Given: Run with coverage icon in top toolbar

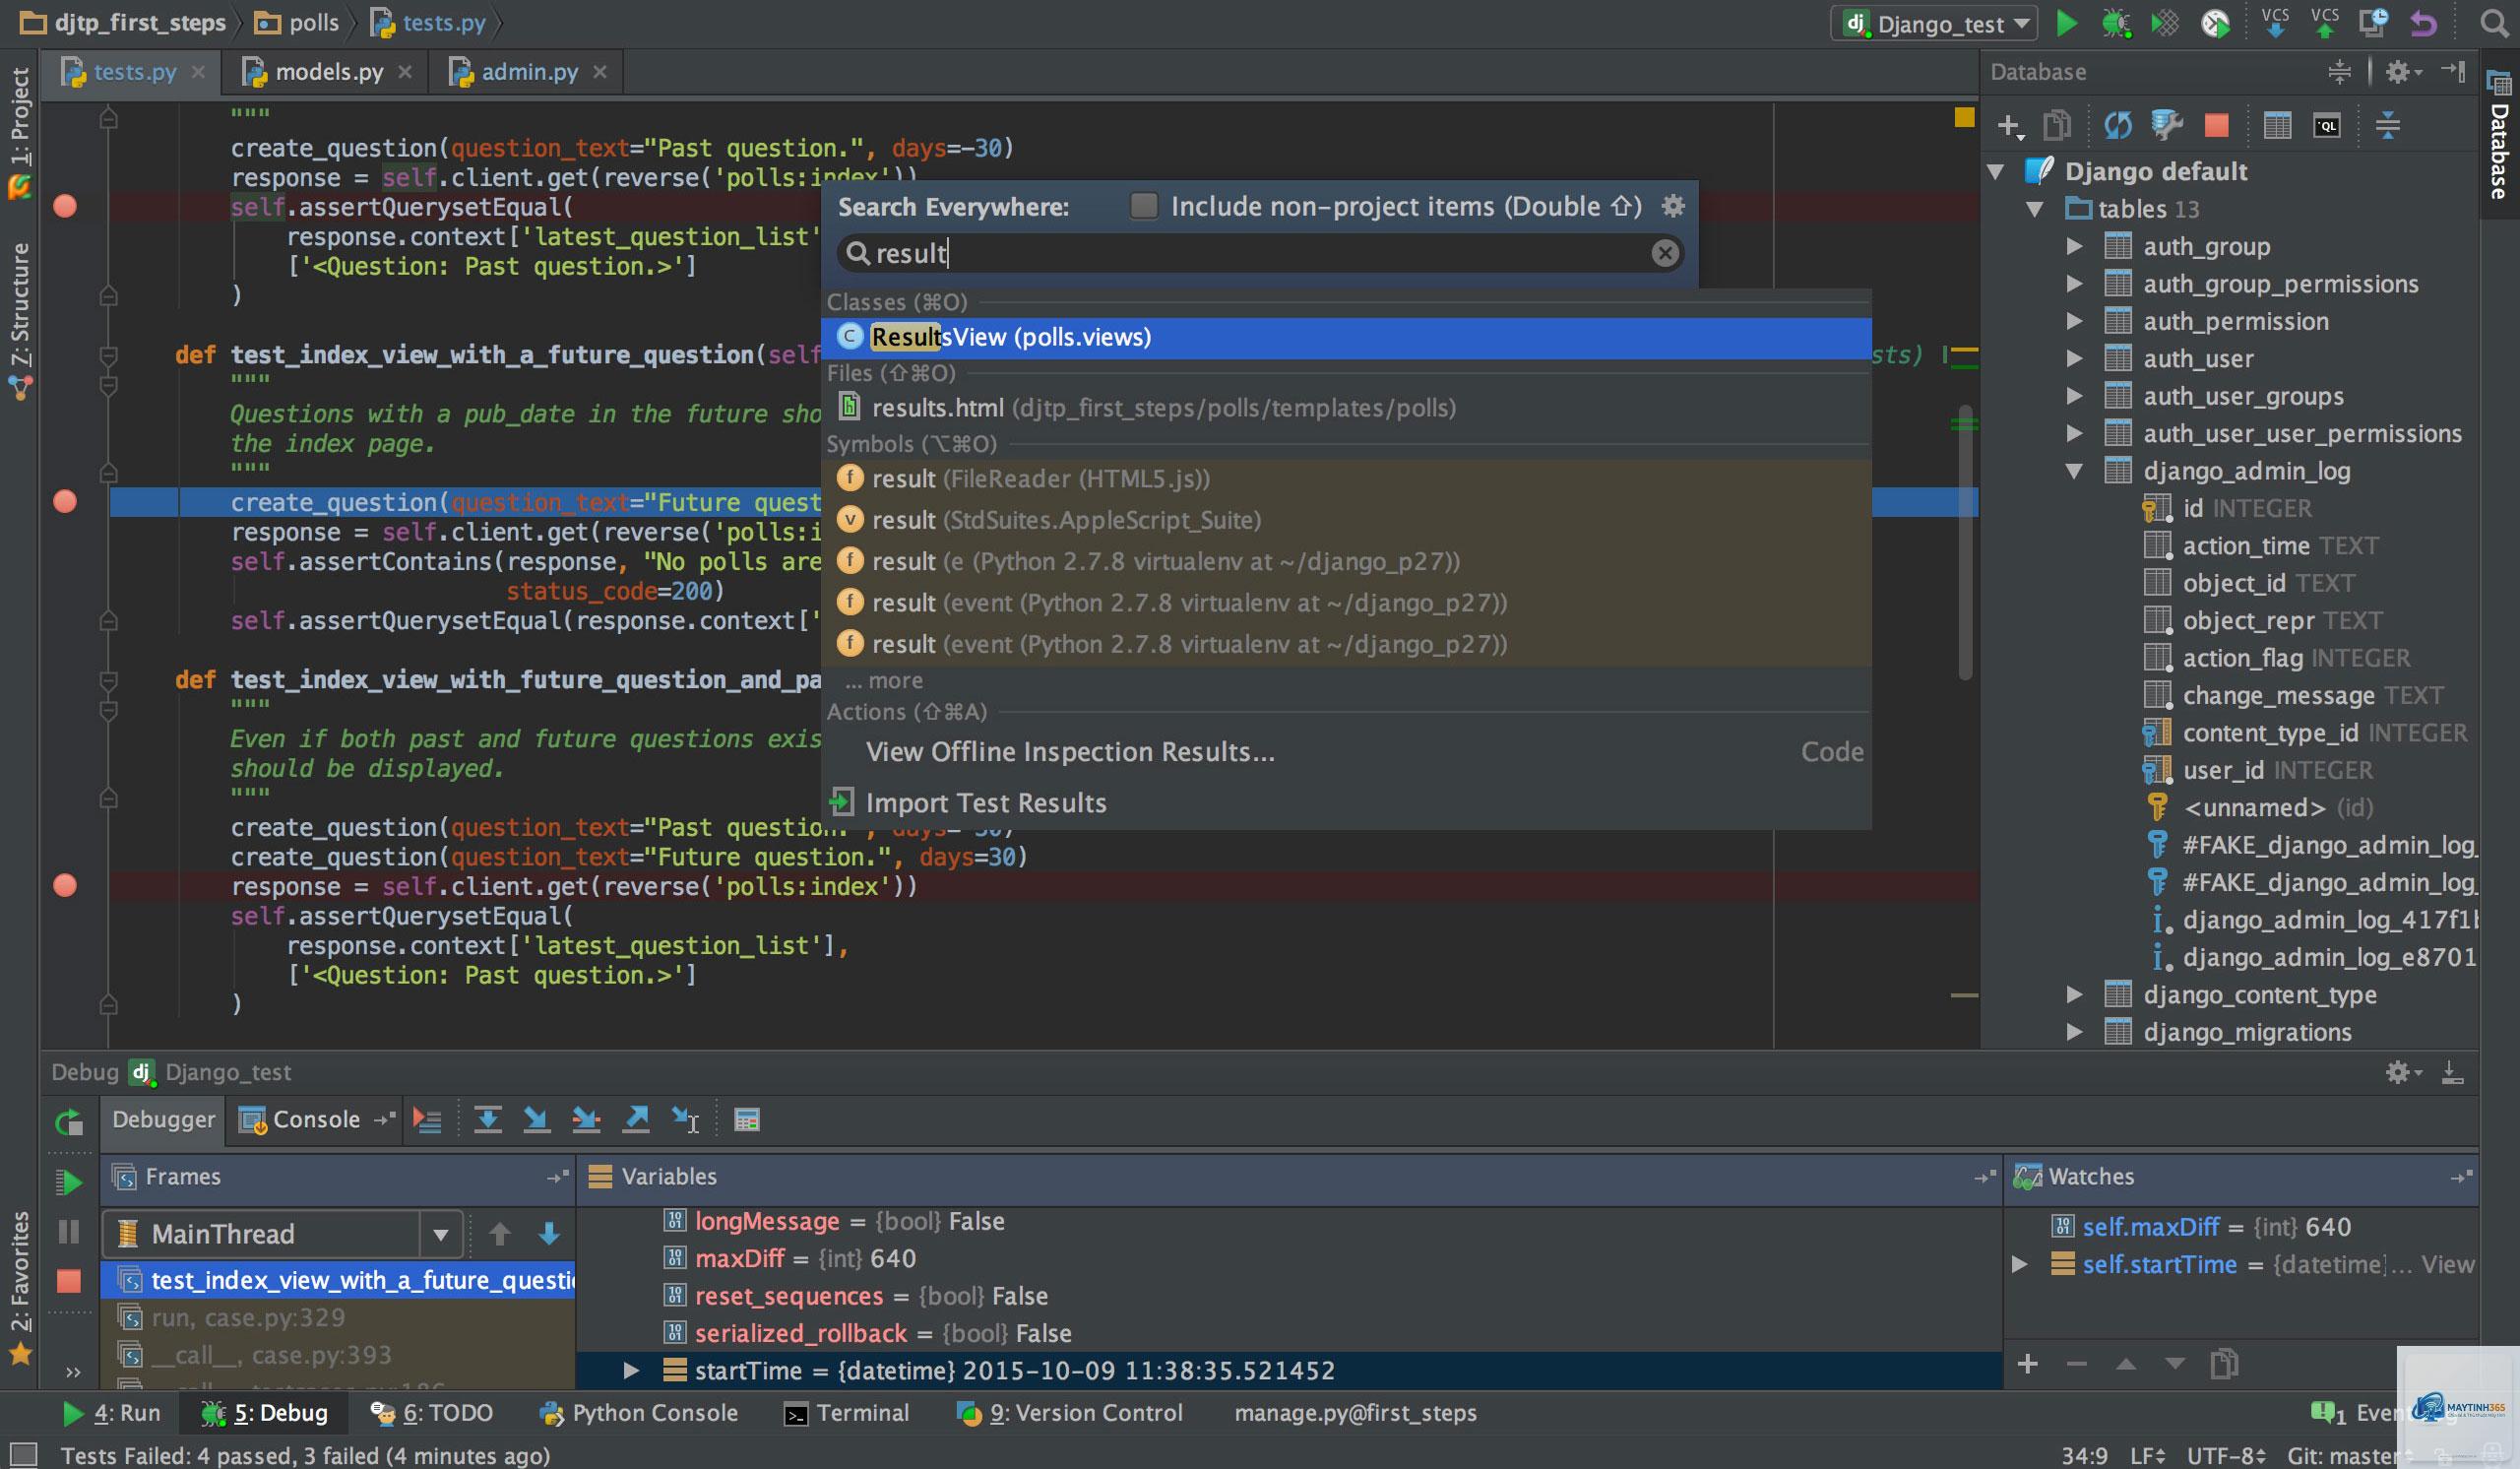Looking at the screenshot, I should point(2164,23).
